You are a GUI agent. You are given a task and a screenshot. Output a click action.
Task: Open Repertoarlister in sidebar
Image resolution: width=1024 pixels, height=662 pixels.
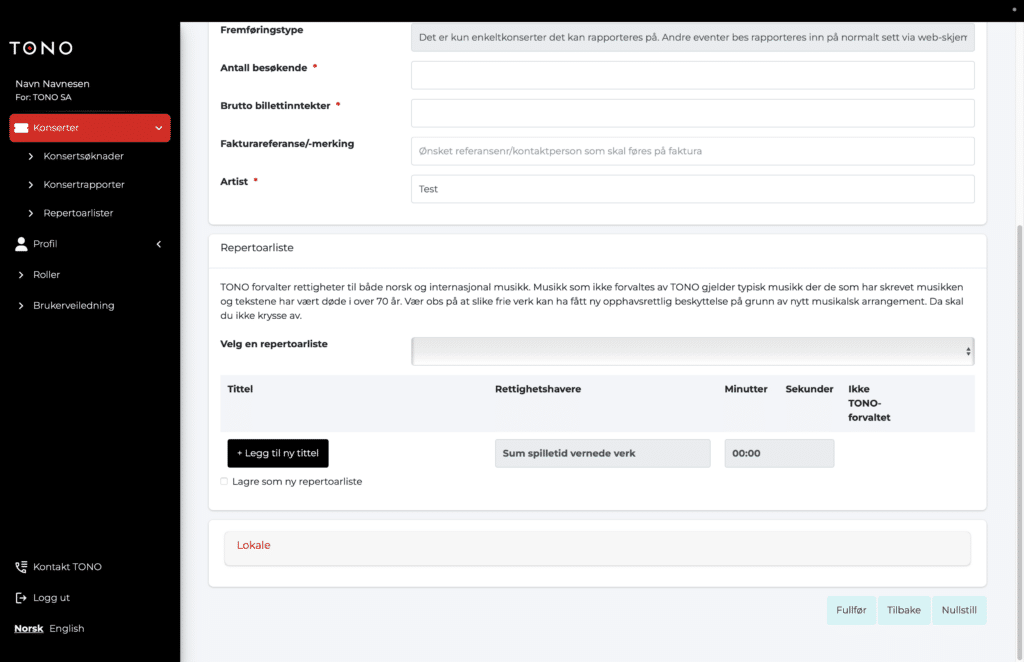[x=78, y=213]
